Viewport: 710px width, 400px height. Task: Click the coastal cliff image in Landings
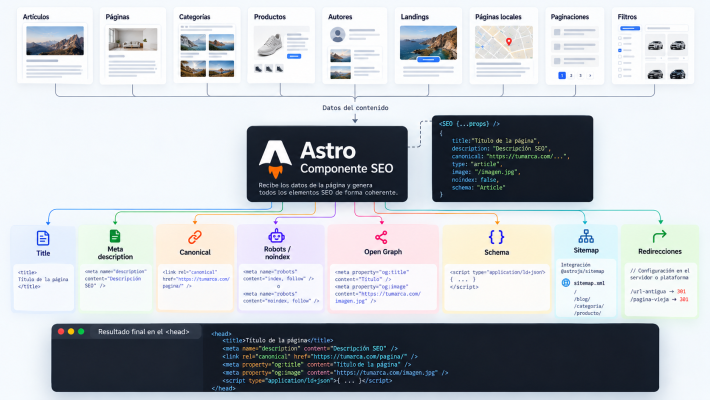pyautogui.click(x=428, y=43)
